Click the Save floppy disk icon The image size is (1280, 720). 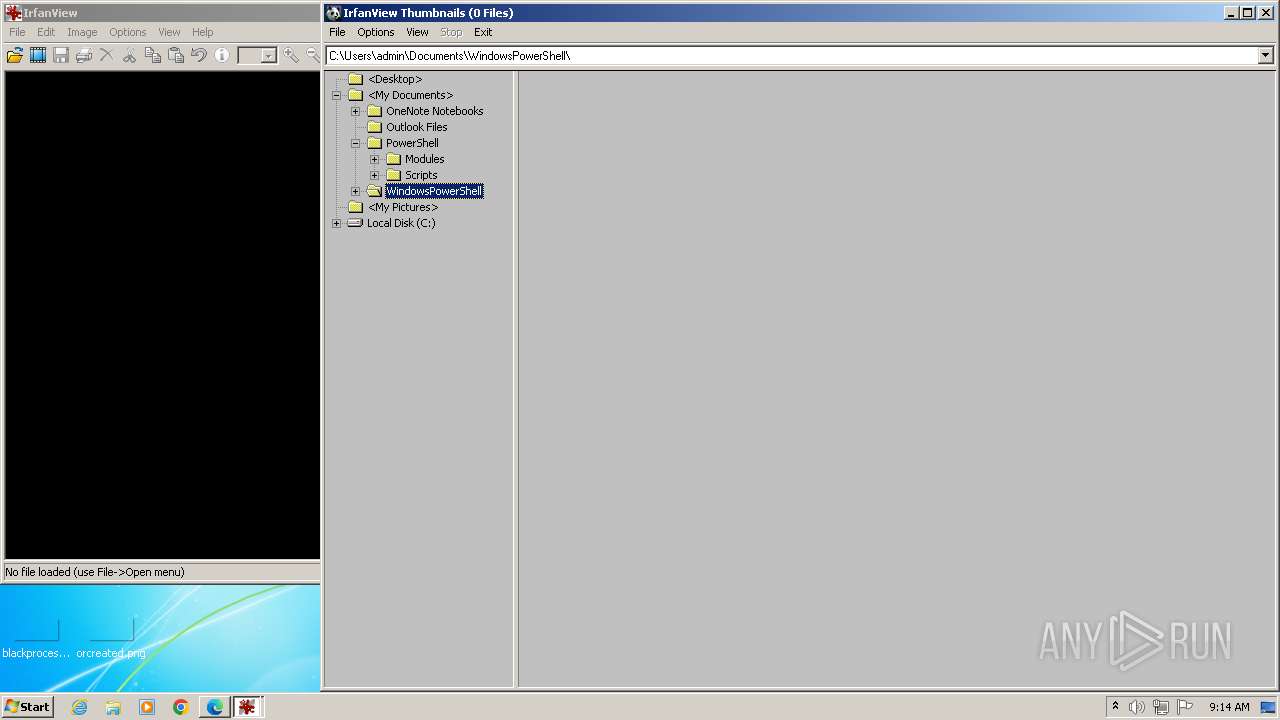[x=61, y=56]
